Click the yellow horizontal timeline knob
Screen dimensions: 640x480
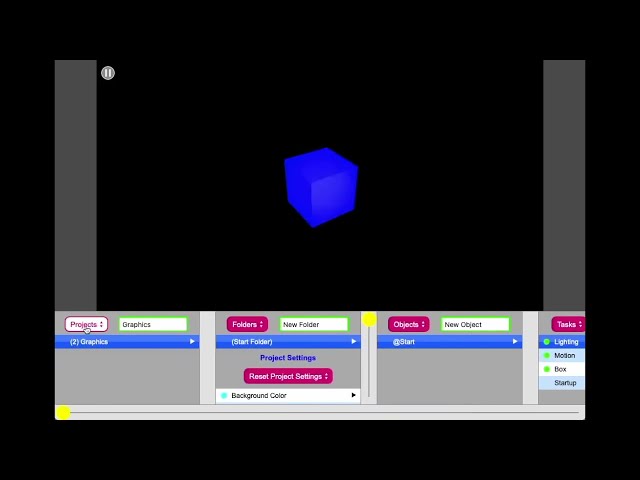click(63, 412)
